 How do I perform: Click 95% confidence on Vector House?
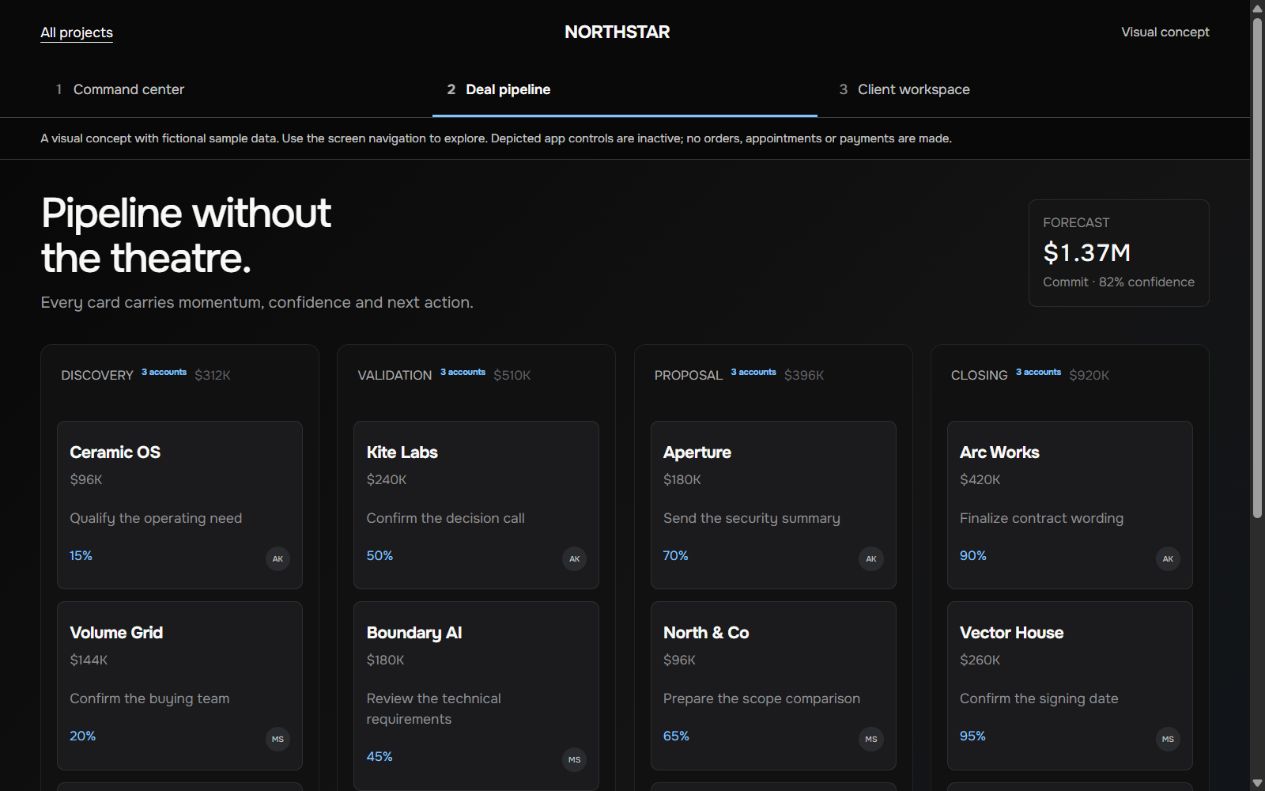[x=973, y=735]
